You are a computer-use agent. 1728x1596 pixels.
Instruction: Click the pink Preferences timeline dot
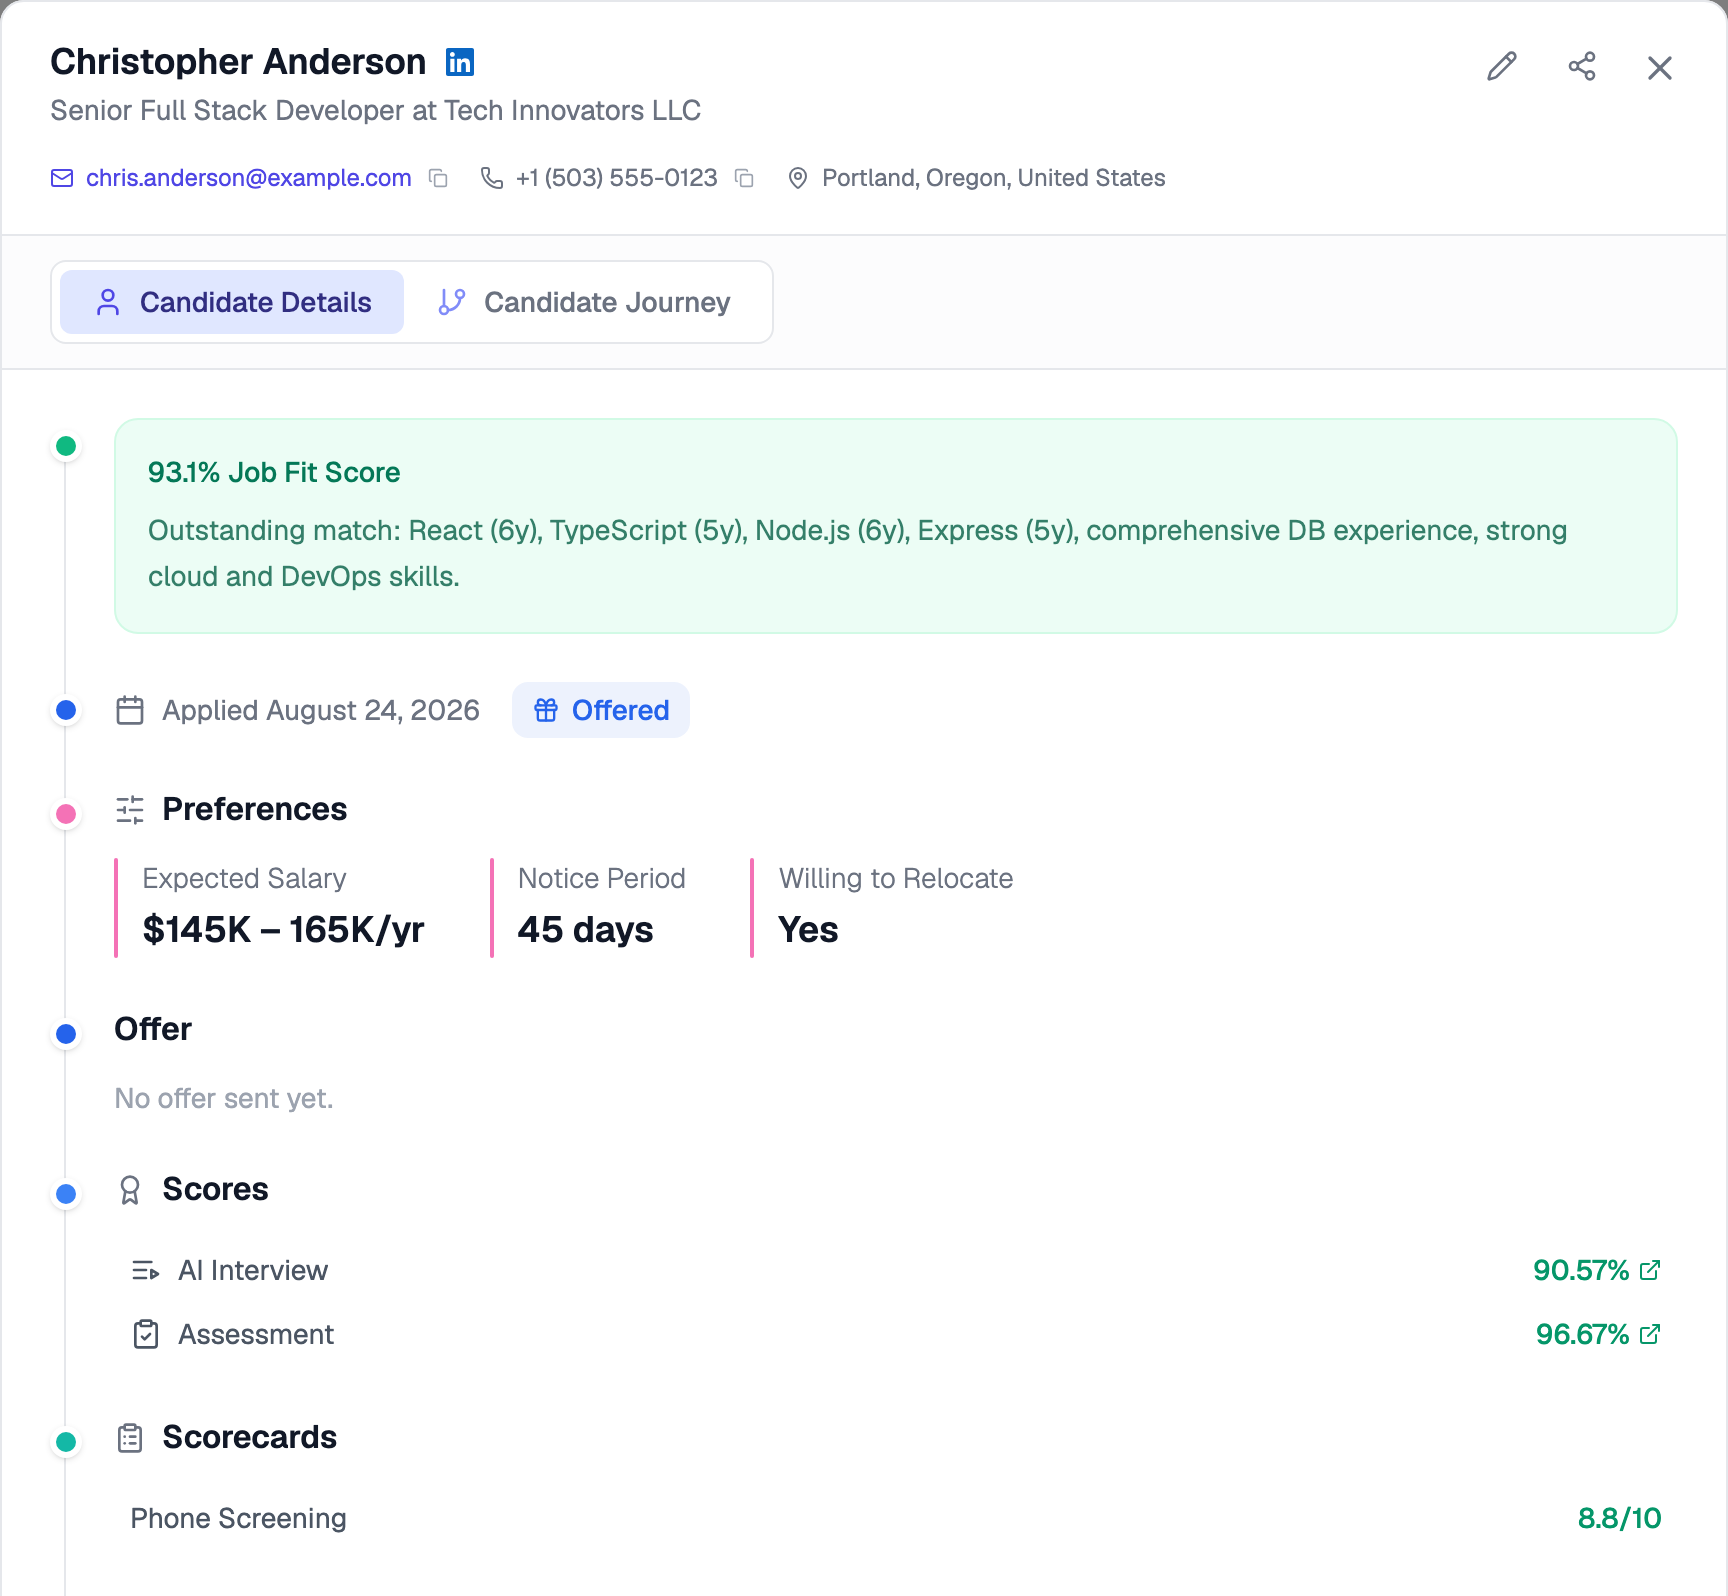click(66, 814)
